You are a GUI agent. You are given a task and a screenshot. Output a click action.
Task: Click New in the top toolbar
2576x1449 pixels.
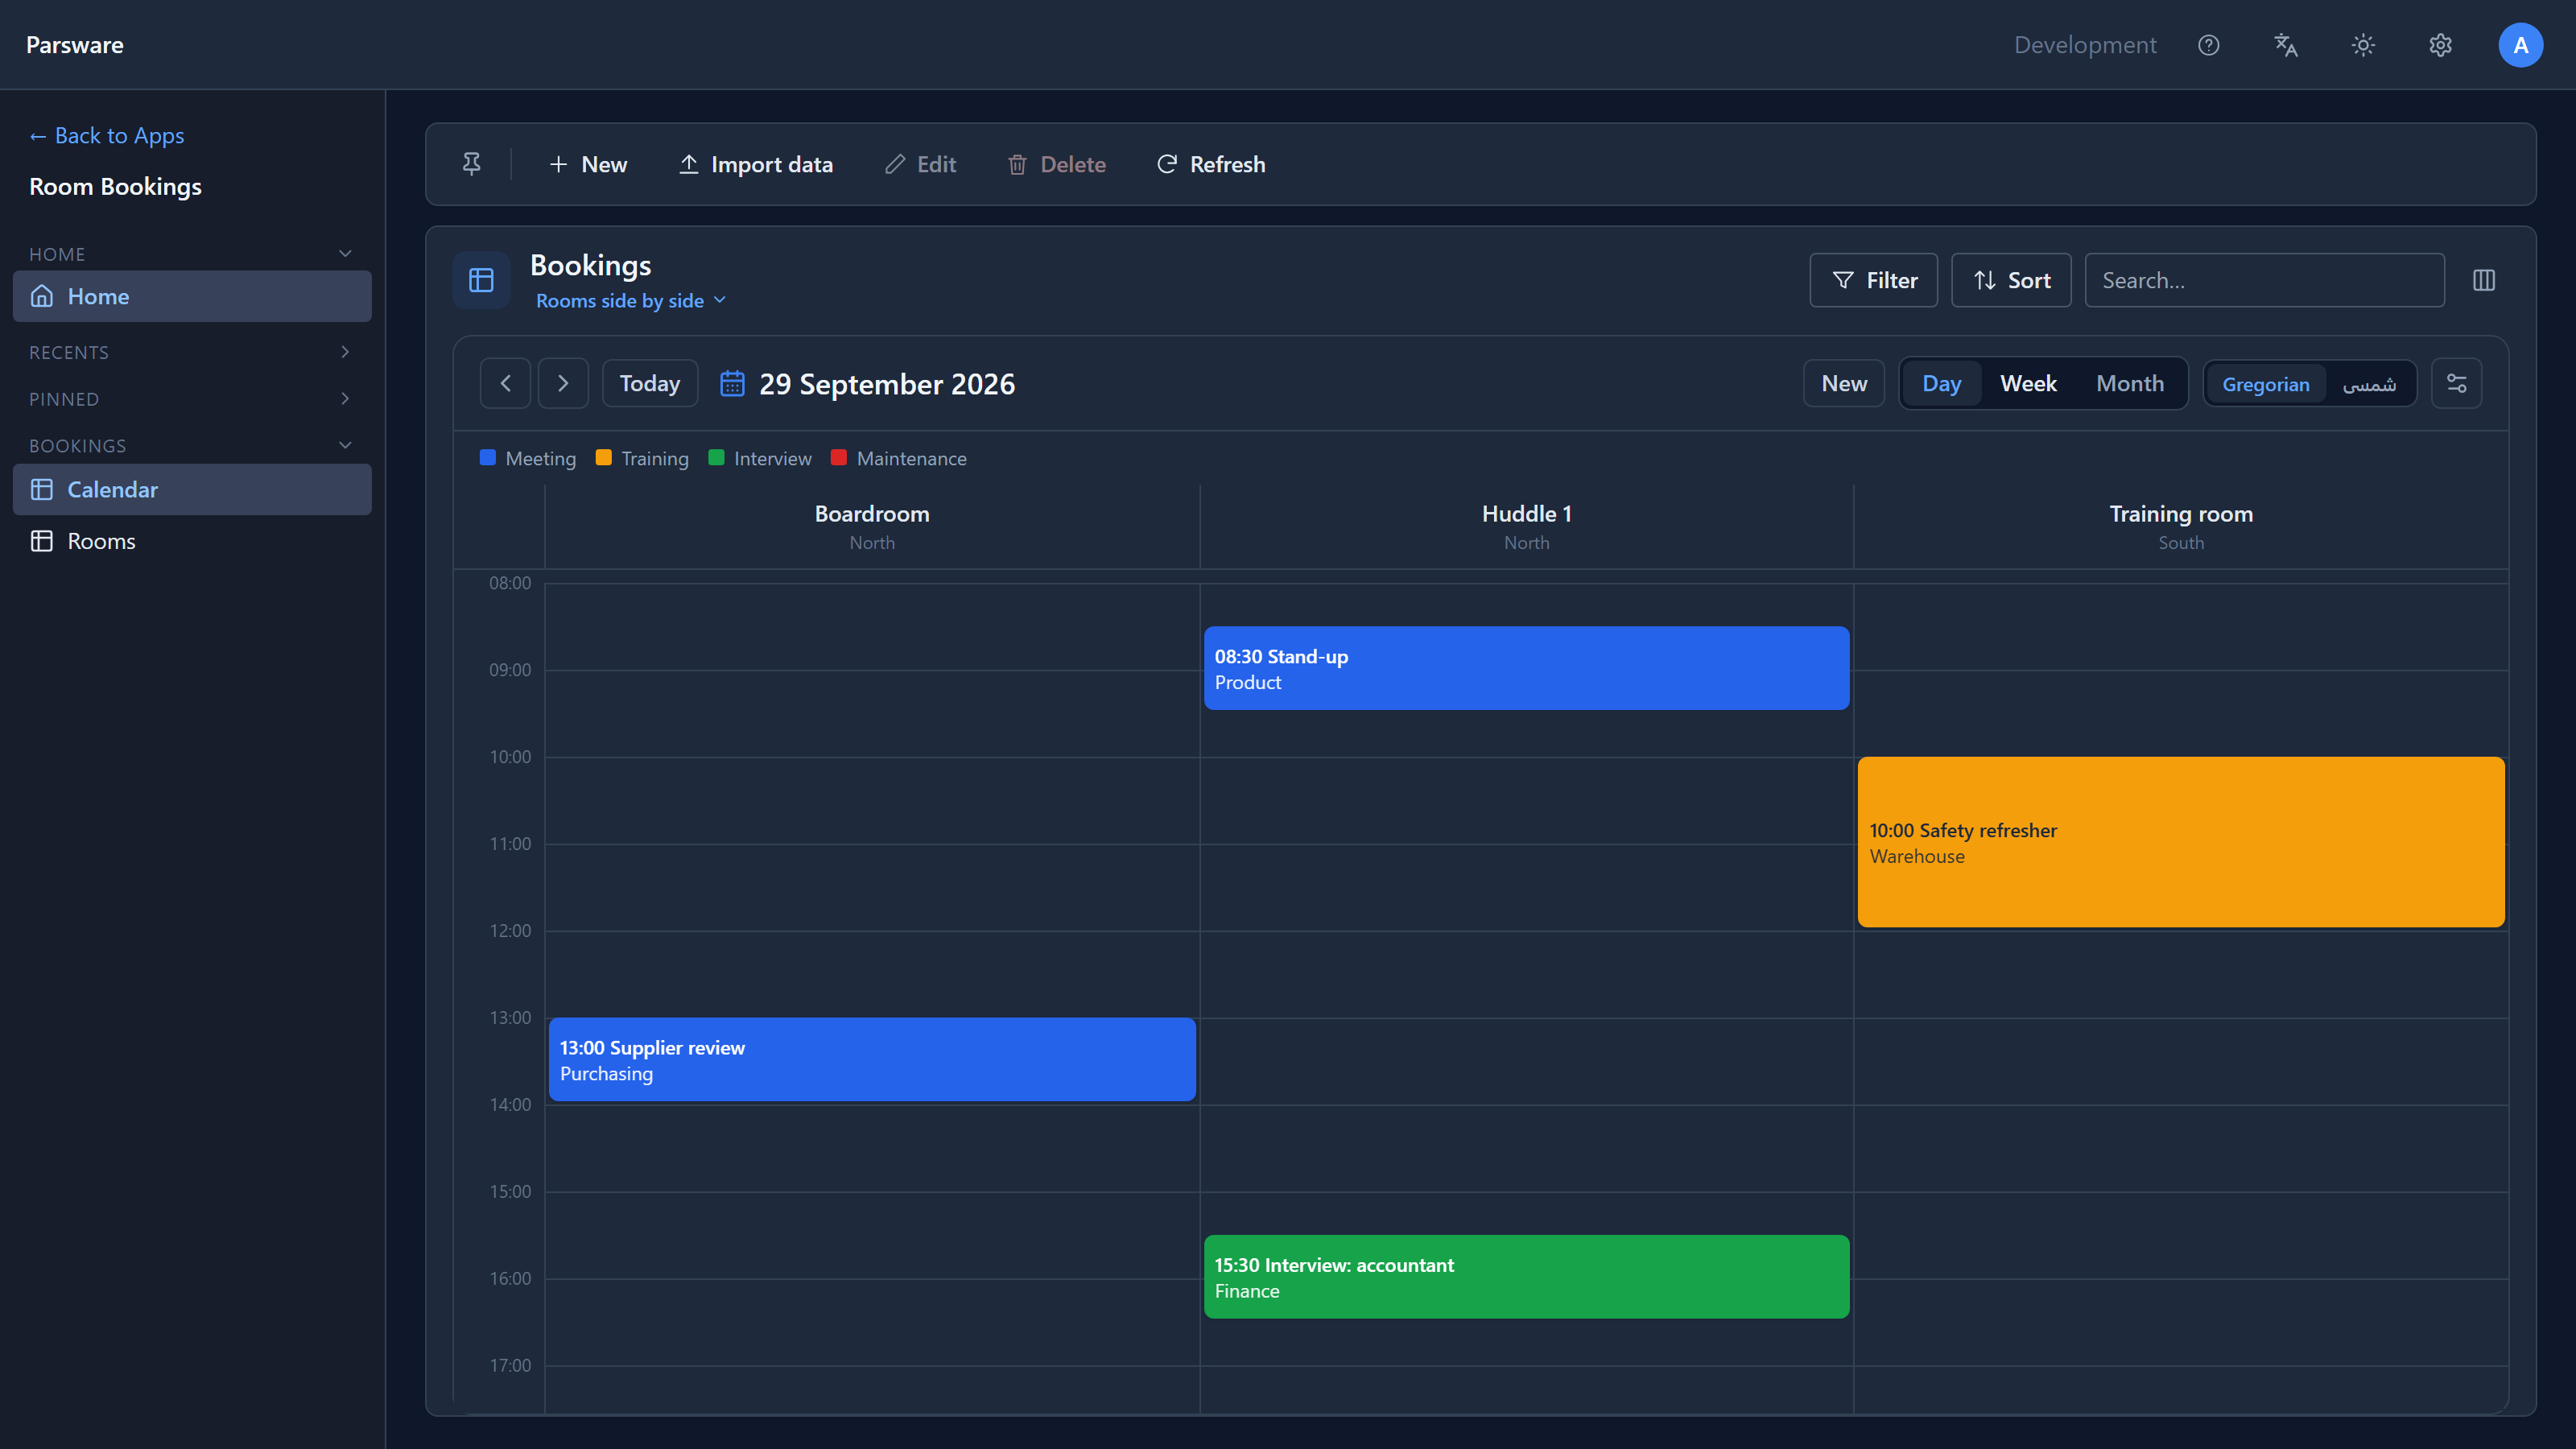click(588, 164)
